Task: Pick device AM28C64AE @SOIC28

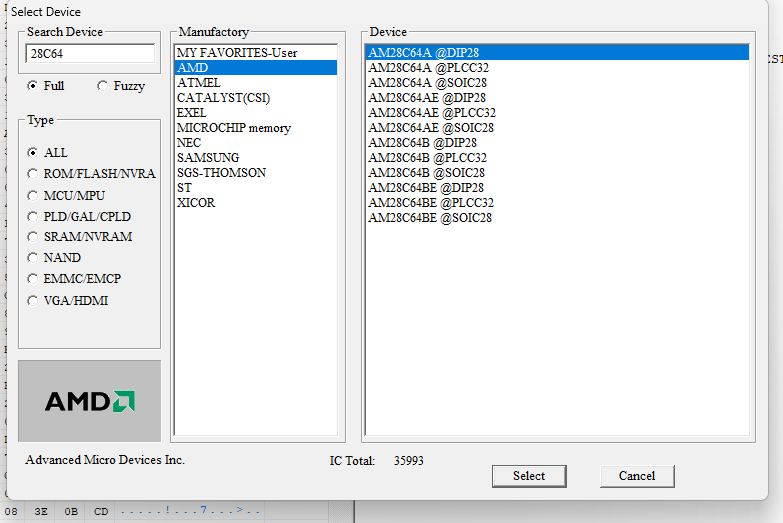Action: click(430, 128)
